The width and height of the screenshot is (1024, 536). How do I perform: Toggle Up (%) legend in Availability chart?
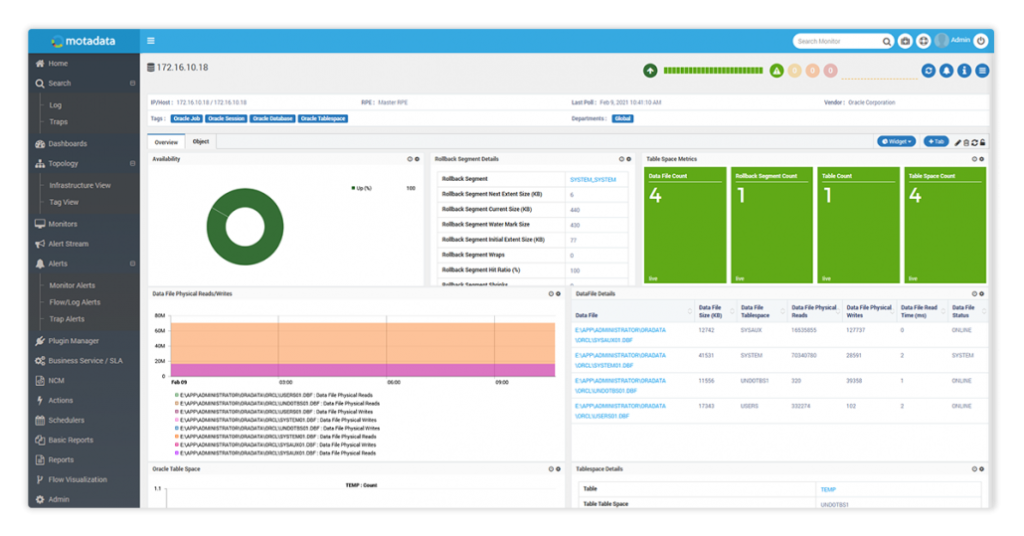(x=361, y=188)
